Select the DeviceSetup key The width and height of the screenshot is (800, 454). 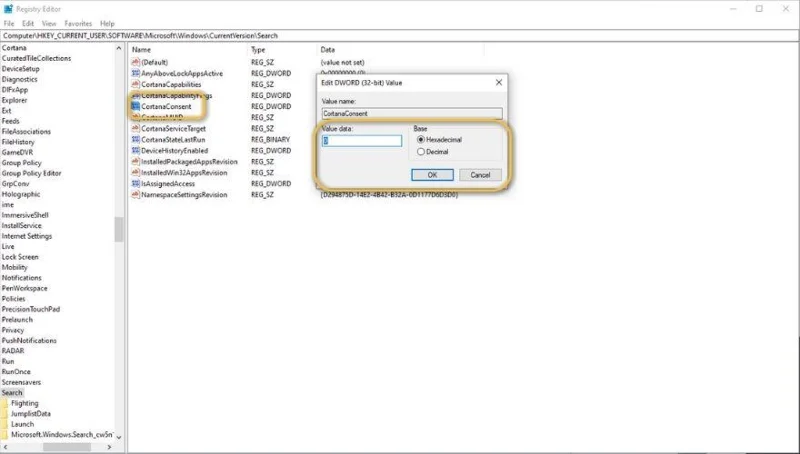tap(20, 69)
